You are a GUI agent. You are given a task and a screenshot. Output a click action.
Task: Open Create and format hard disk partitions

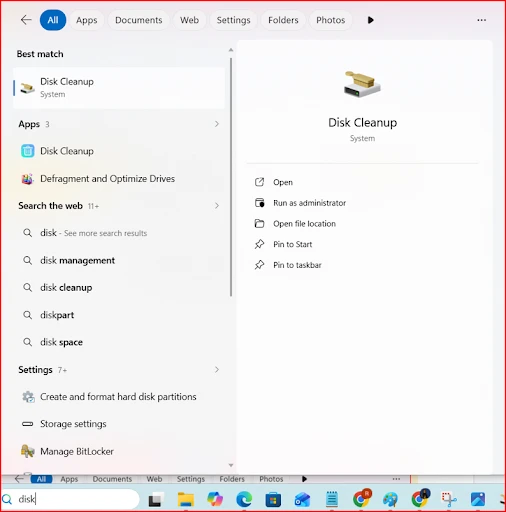[119, 397]
